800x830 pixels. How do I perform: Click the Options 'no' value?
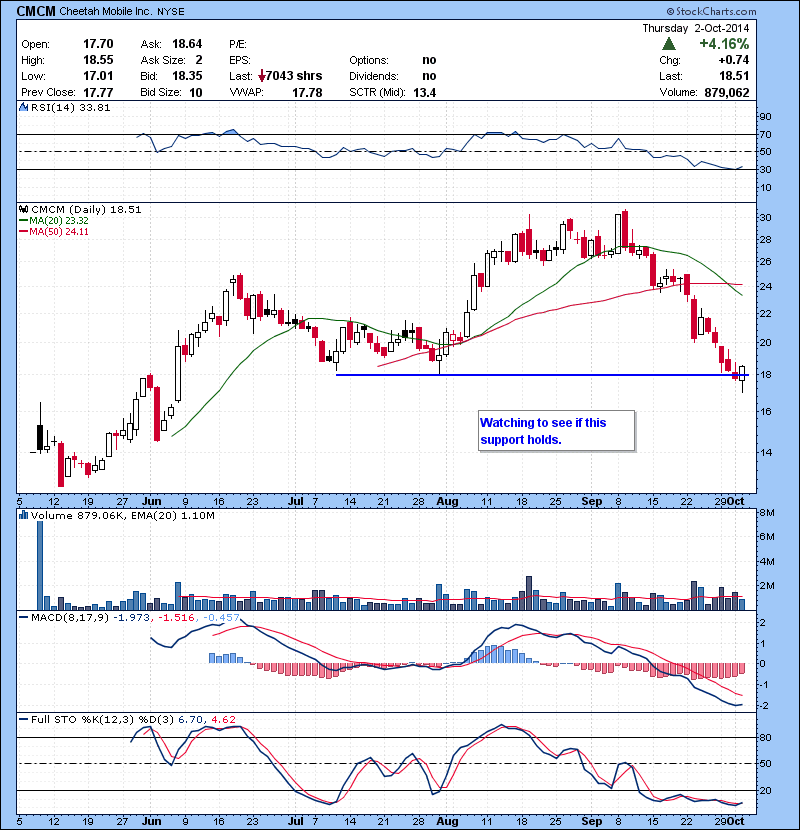tap(429, 60)
